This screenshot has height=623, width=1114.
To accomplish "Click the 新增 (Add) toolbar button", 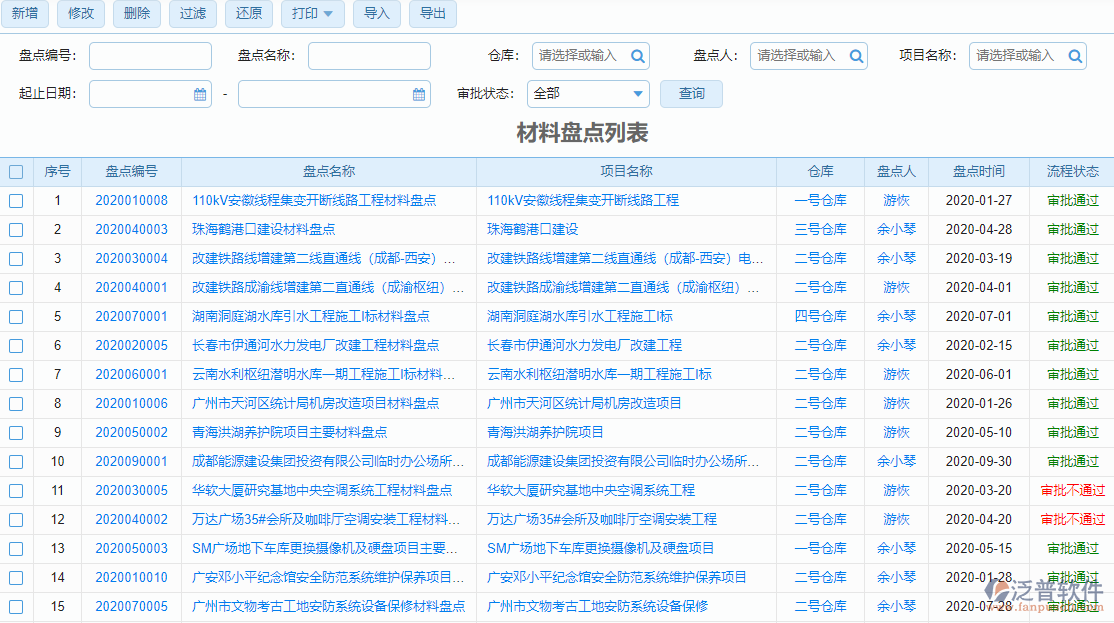I will pos(28,14).
